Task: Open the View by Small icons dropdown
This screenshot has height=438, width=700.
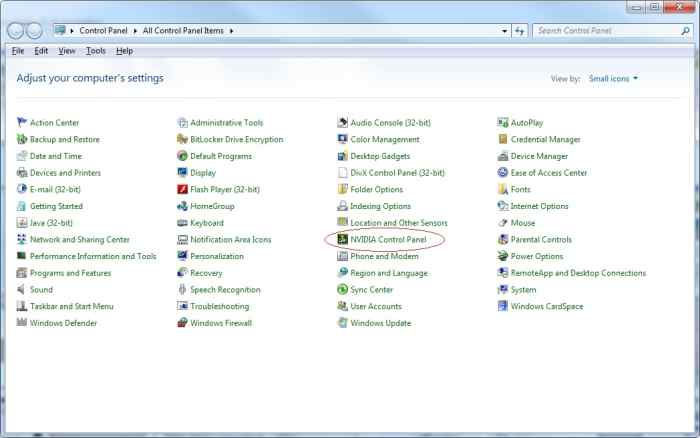Action: (613, 78)
